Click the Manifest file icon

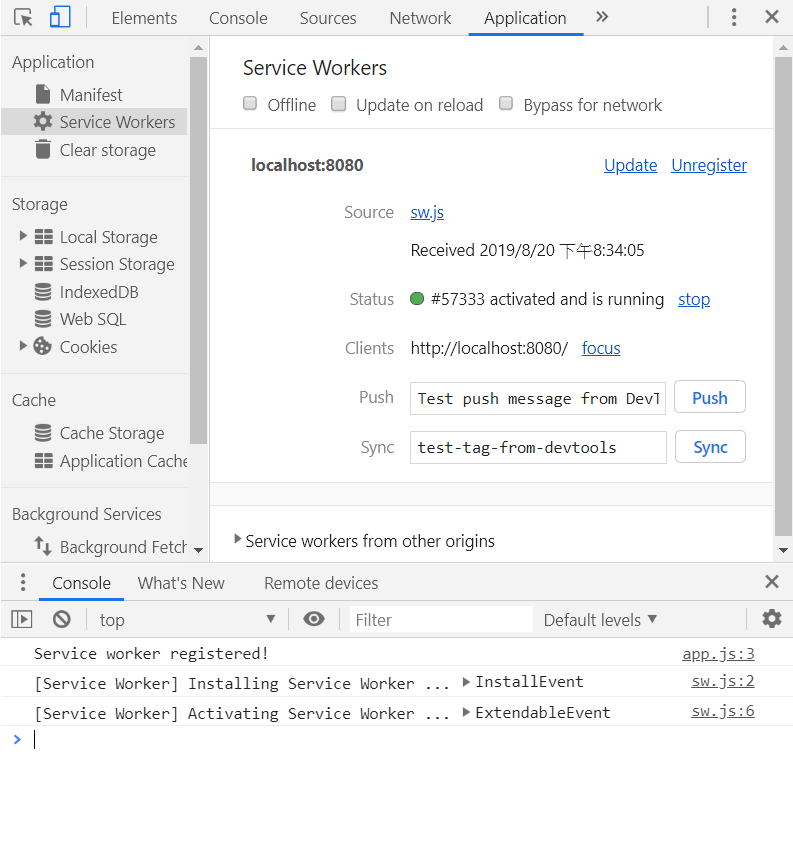pyautogui.click(x=43, y=94)
